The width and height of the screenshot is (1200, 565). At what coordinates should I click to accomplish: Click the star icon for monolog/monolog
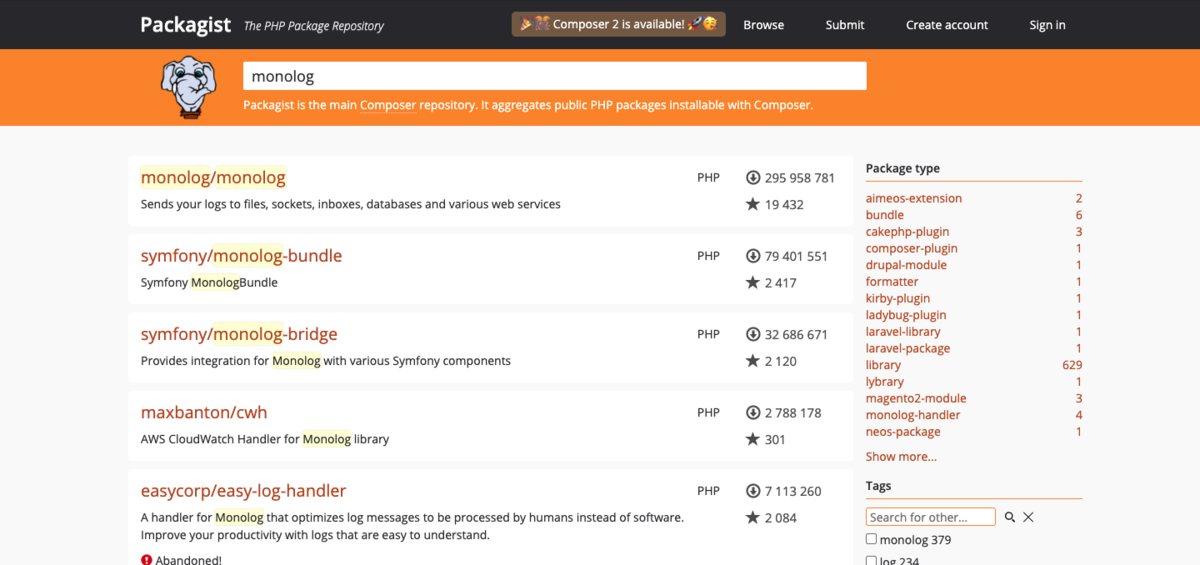coord(753,204)
